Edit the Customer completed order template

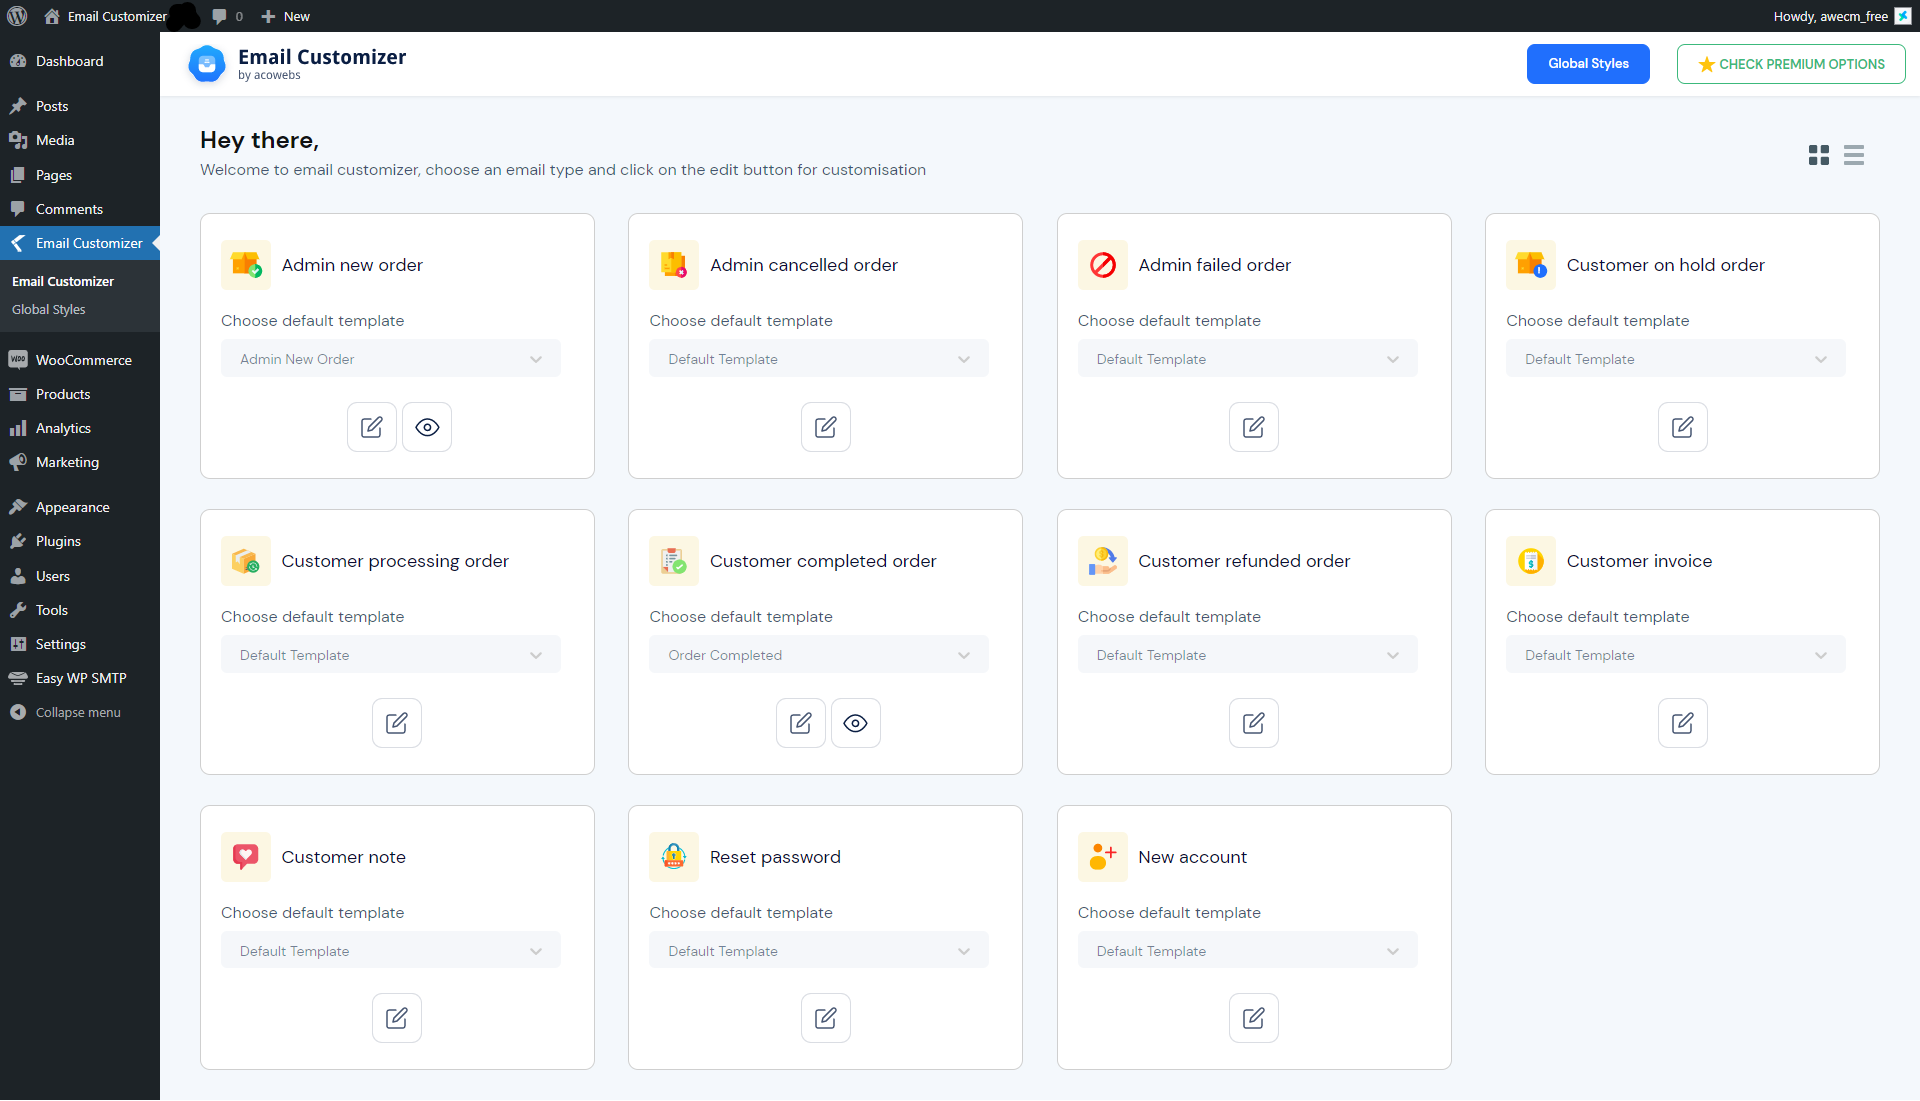pos(801,723)
